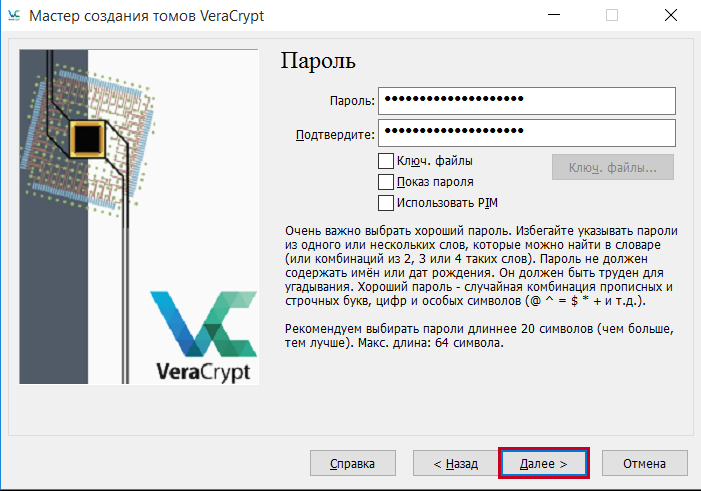701x491 pixels.
Task: Cancel the wizard with "Отмена"
Action: 644,464
